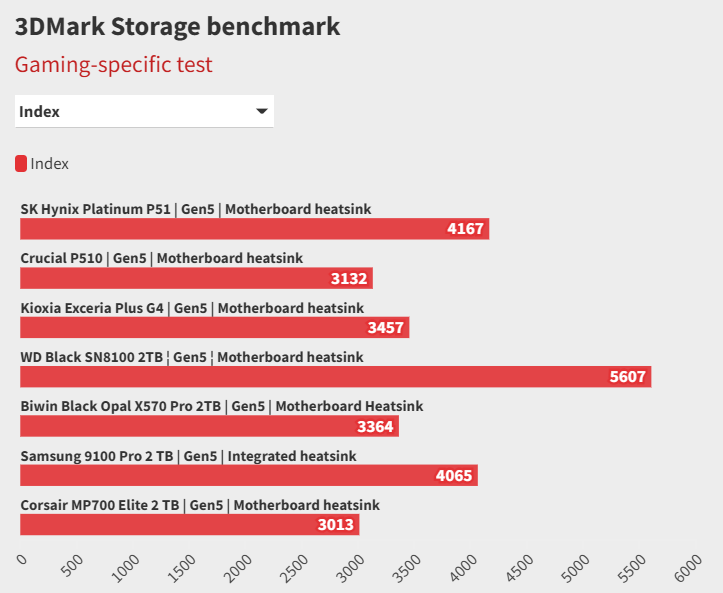This screenshot has height=593, width=723.
Task: Click the dropdown caret arrow
Action: (x=262, y=111)
